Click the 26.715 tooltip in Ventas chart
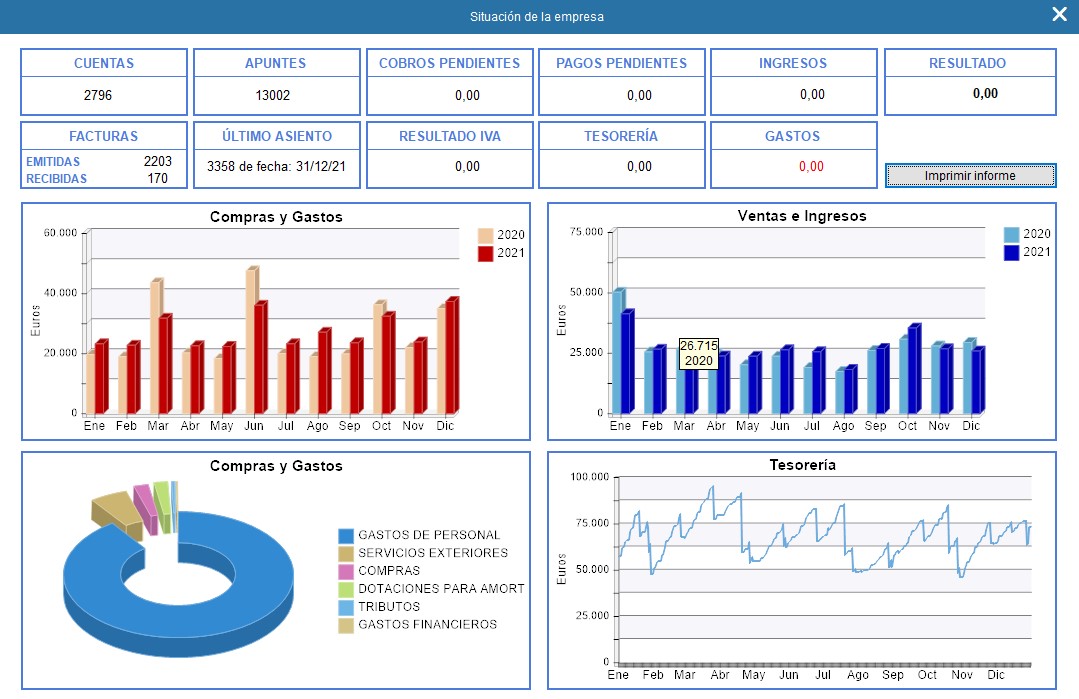The width and height of the screenshot is (1079, 699). pyautogui.click(x=698, y=352)
